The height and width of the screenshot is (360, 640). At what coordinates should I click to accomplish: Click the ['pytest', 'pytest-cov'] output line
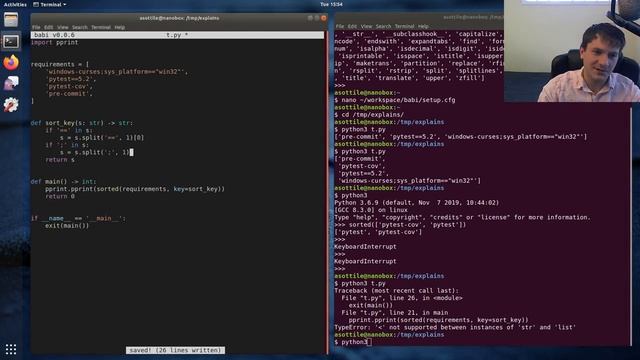click(x=378, y=232)
